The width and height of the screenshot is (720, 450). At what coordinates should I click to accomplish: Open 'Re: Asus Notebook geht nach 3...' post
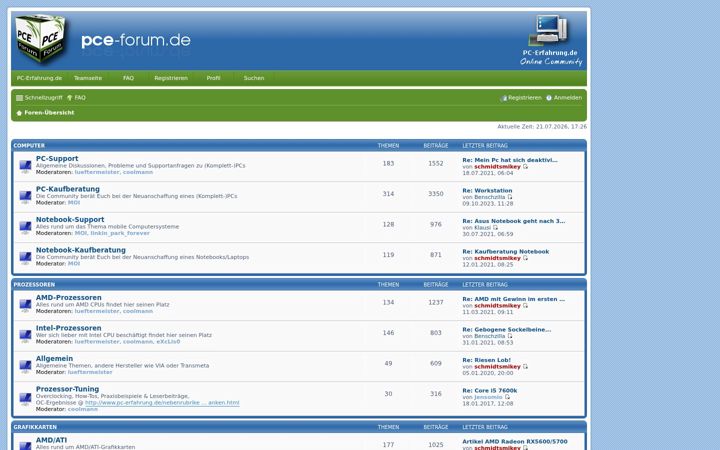[x=513, y=221]
